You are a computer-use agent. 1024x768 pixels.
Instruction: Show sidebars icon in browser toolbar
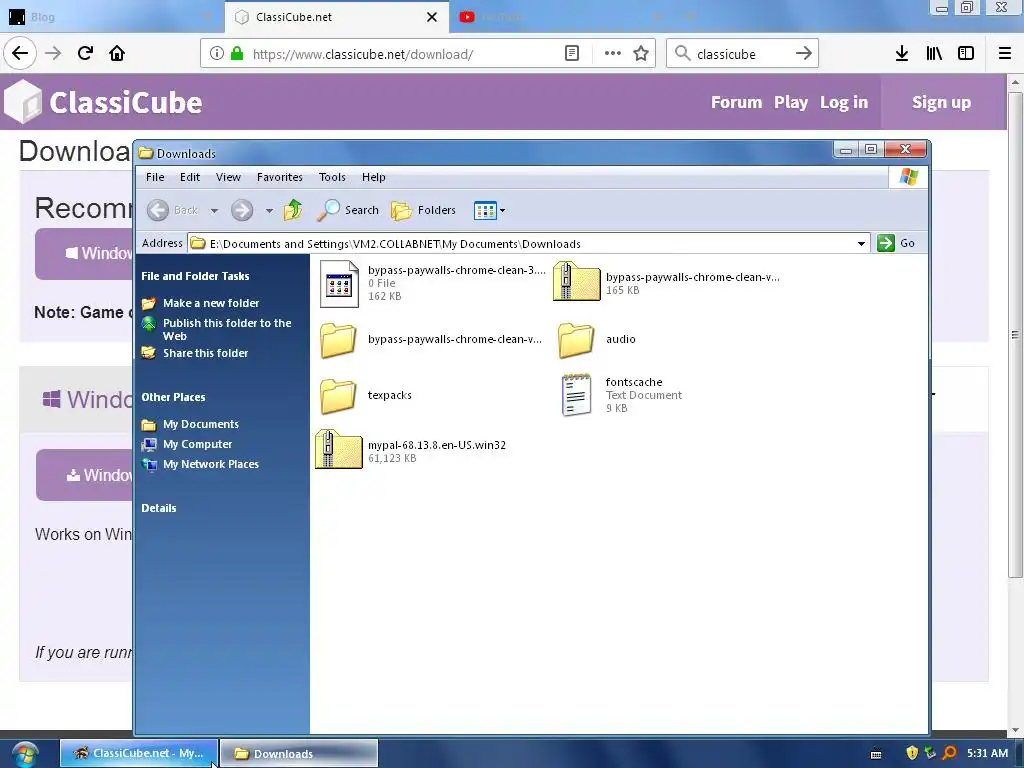pos(966,54)
